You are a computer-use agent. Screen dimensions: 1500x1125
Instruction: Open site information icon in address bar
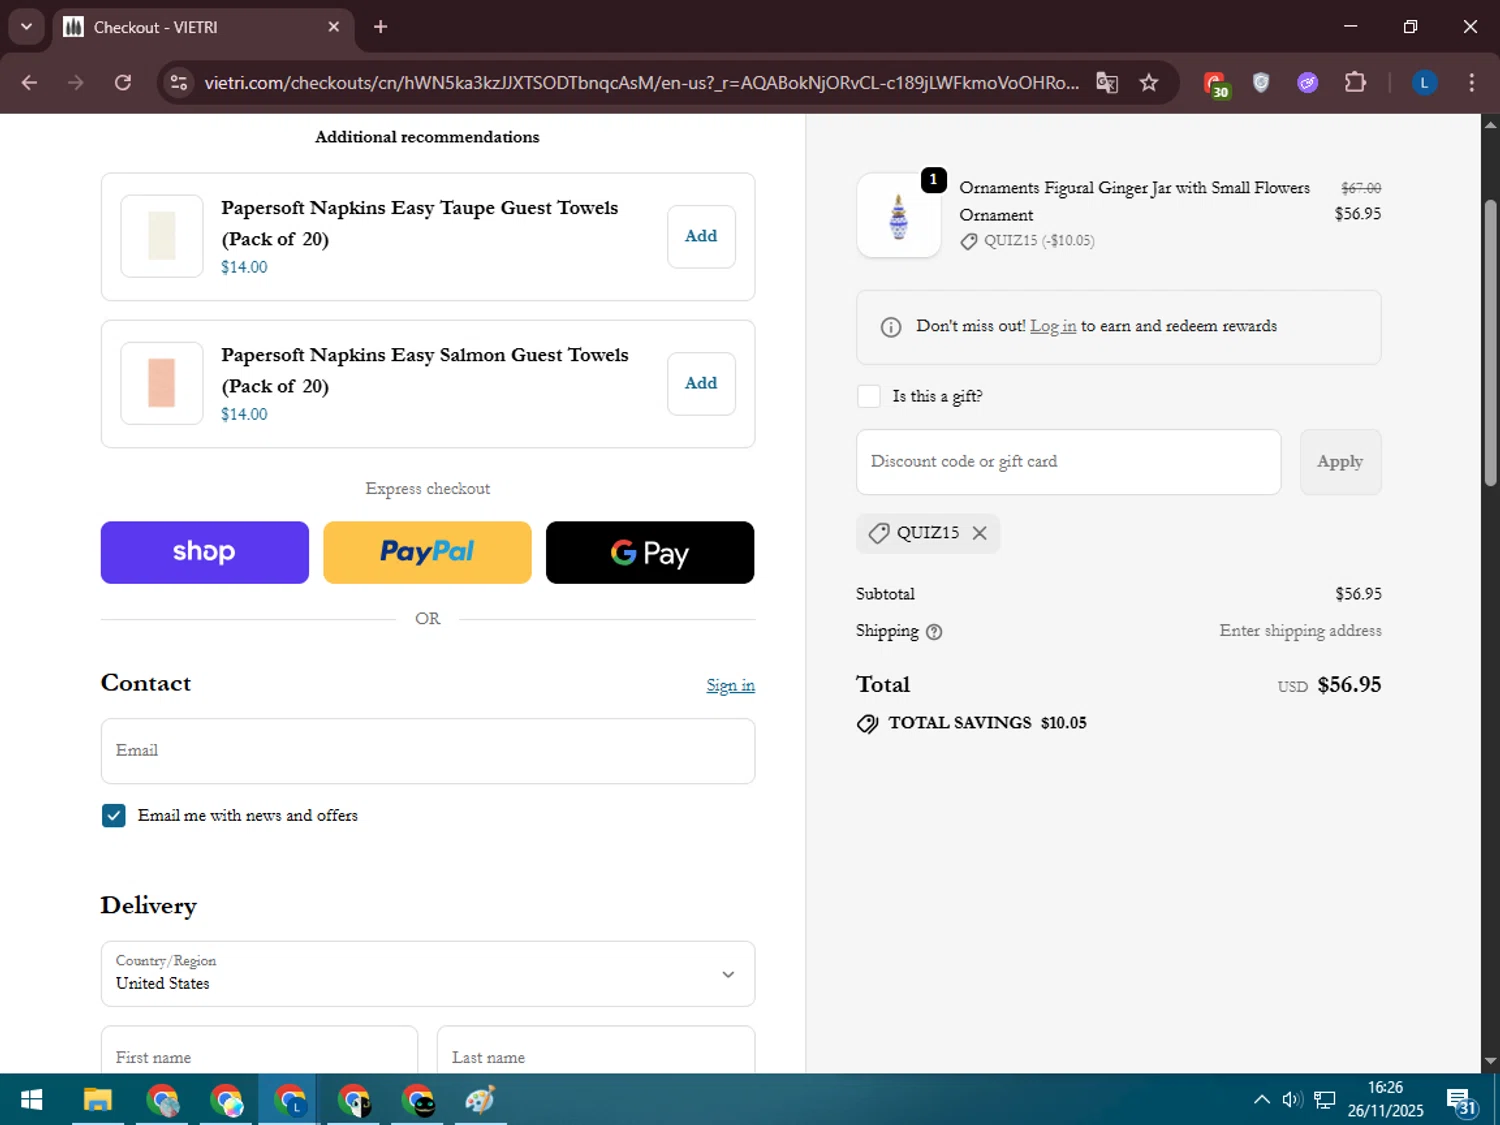[179, 83]
